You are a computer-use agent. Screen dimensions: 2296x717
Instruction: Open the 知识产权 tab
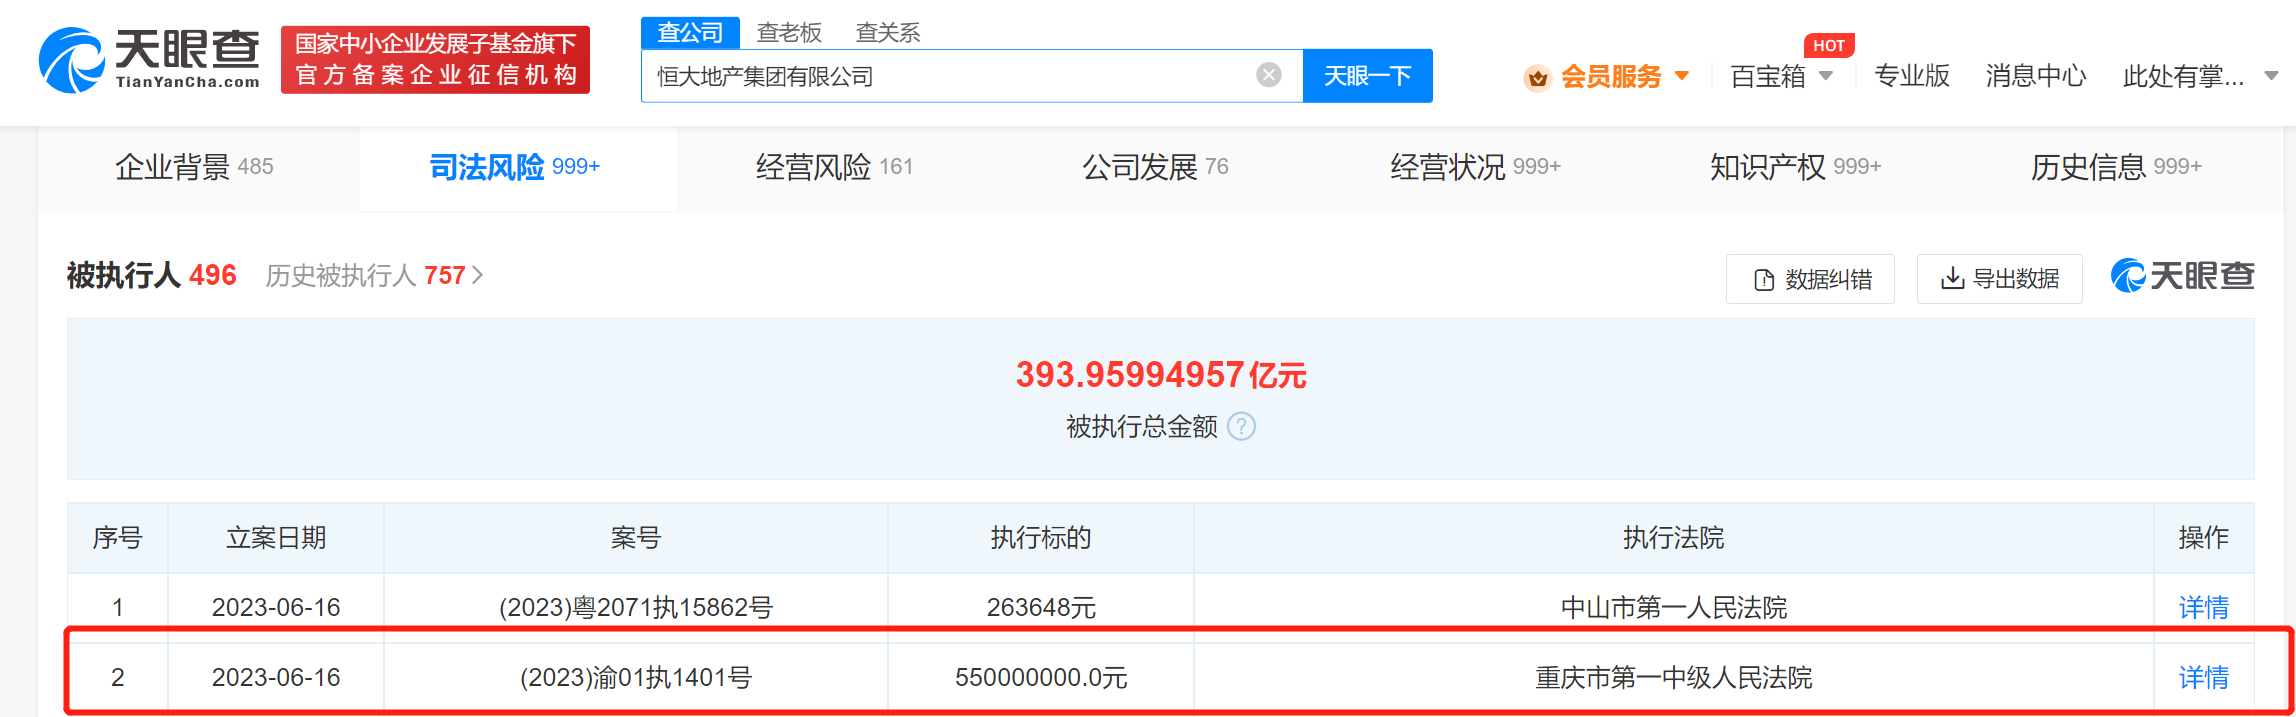point(1795,167)
